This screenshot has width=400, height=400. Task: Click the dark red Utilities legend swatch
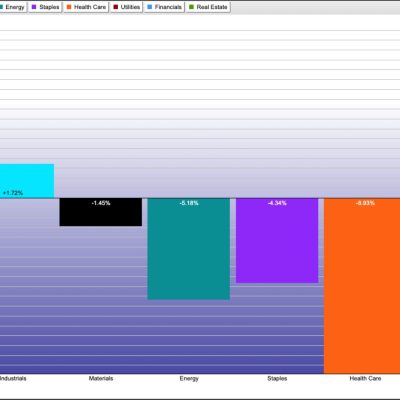click(x=116, y=7)
